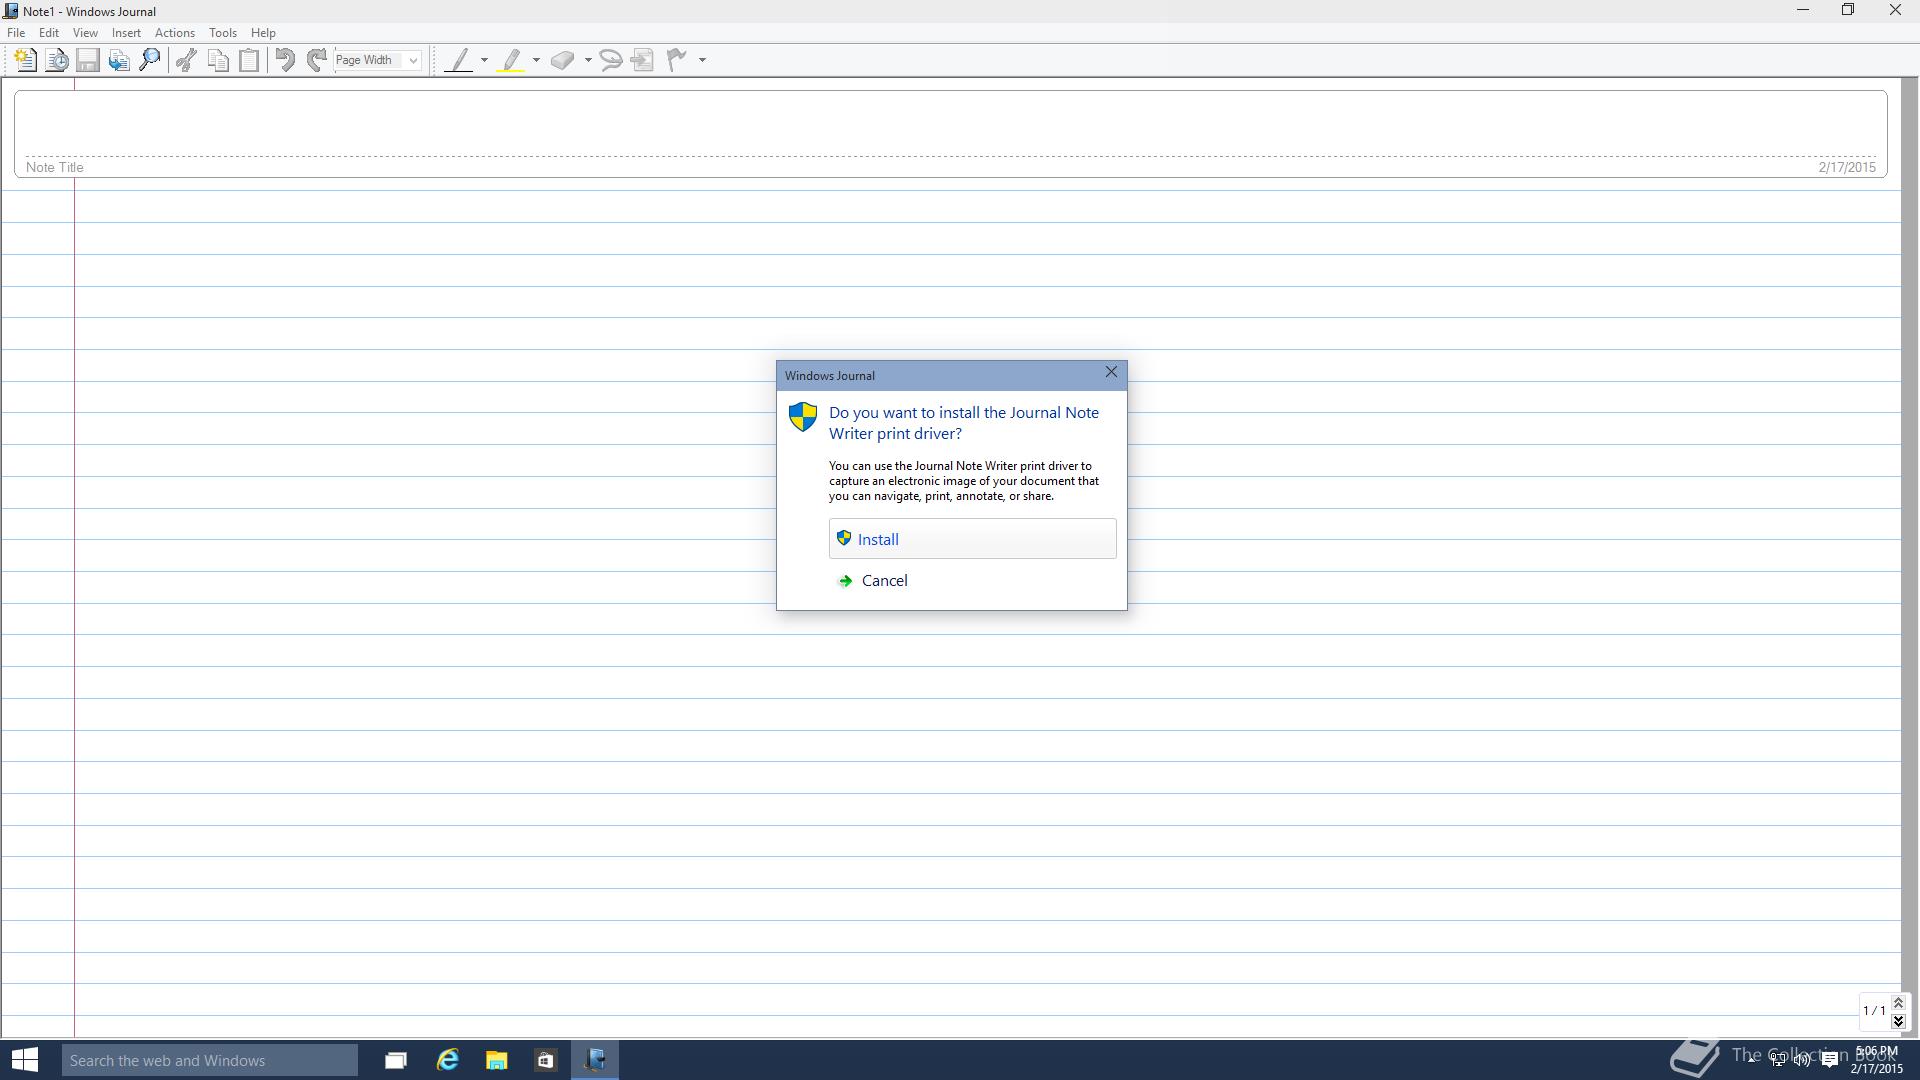Click the Insert/Remove Space tool icon
This screenshot has height=1080, width=1920.
click(x=643, y=60)
